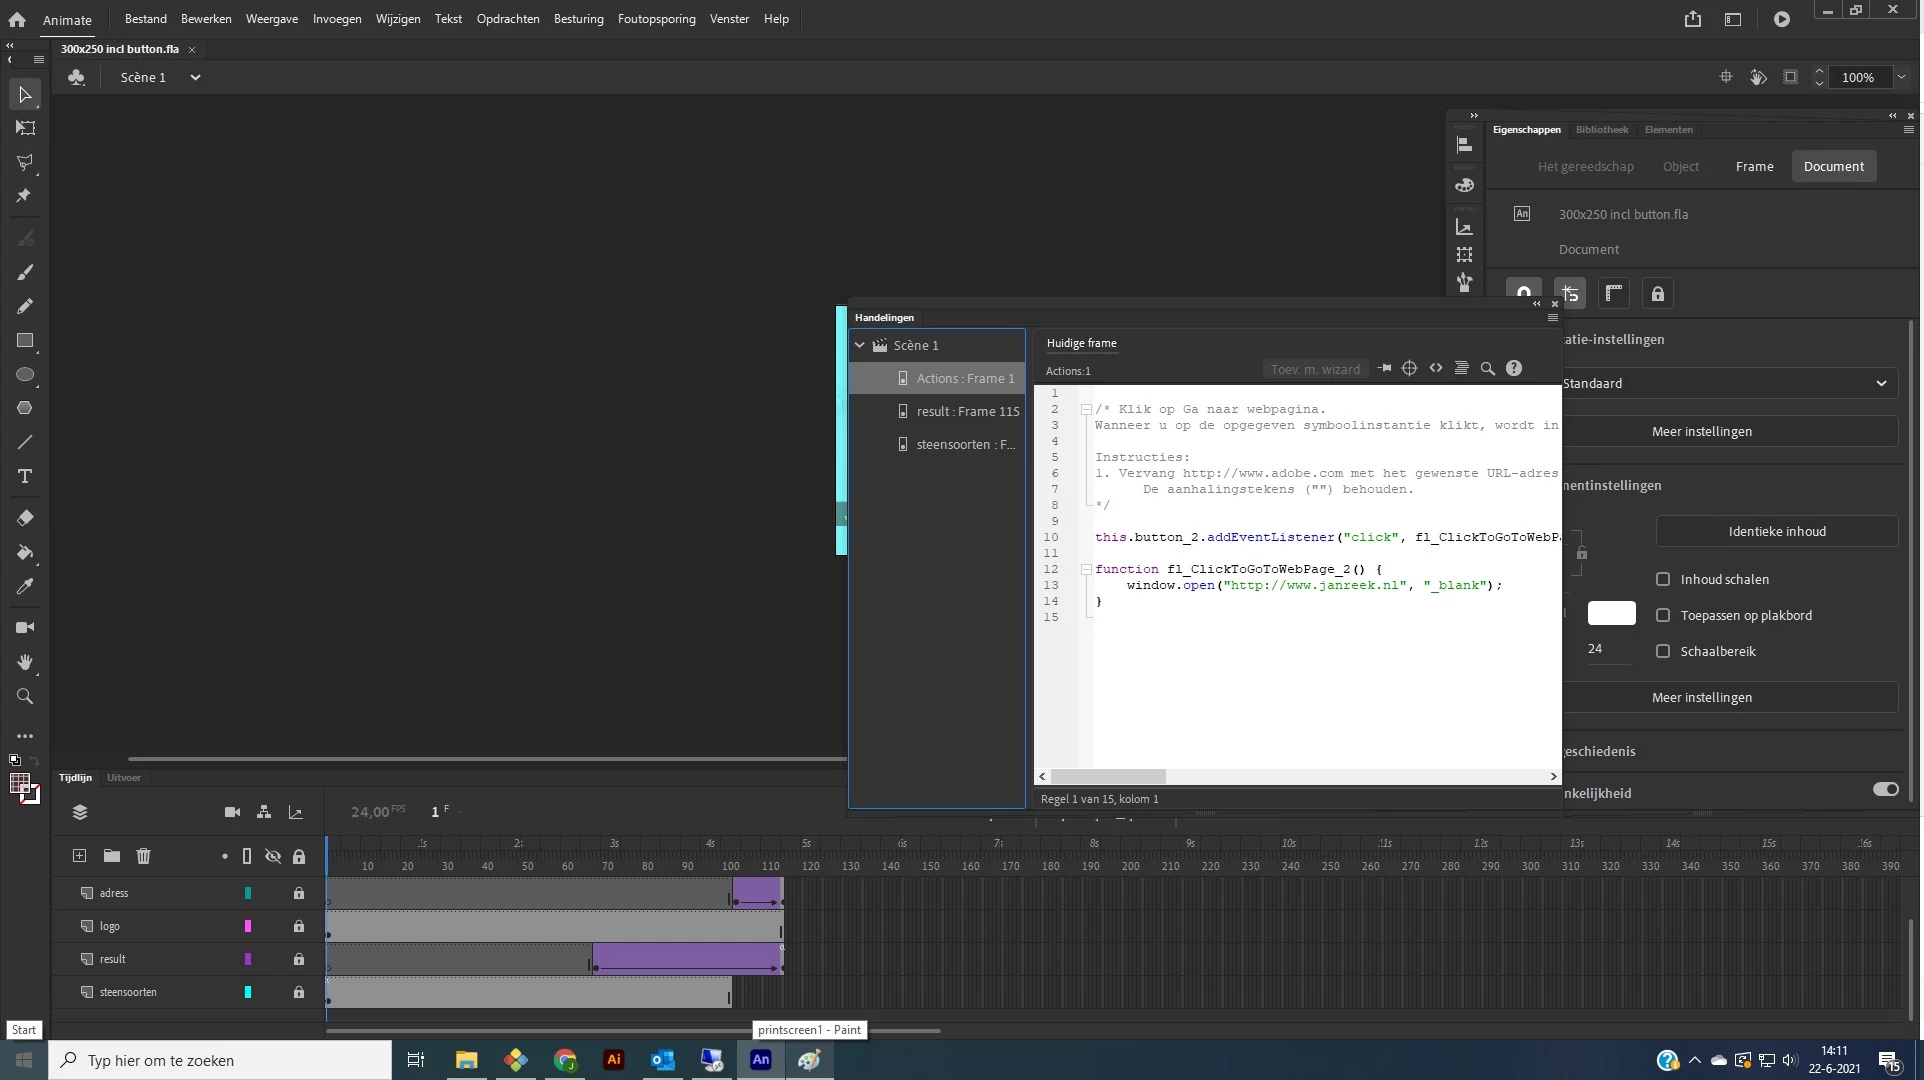Click the Test Movie play button
Viewport: 1924px width, 1080px height.
(x=1781, y=19)
